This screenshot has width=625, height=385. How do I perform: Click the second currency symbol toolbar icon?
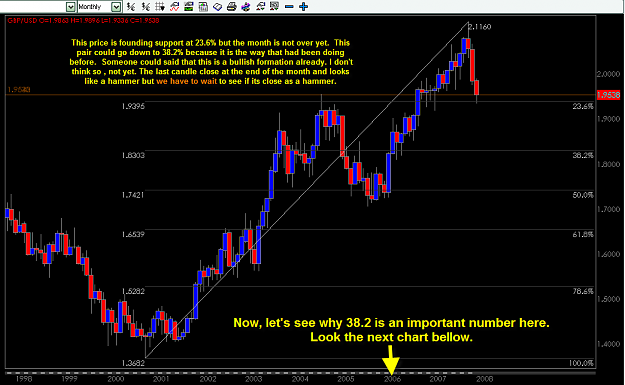(x=145, y=6)
